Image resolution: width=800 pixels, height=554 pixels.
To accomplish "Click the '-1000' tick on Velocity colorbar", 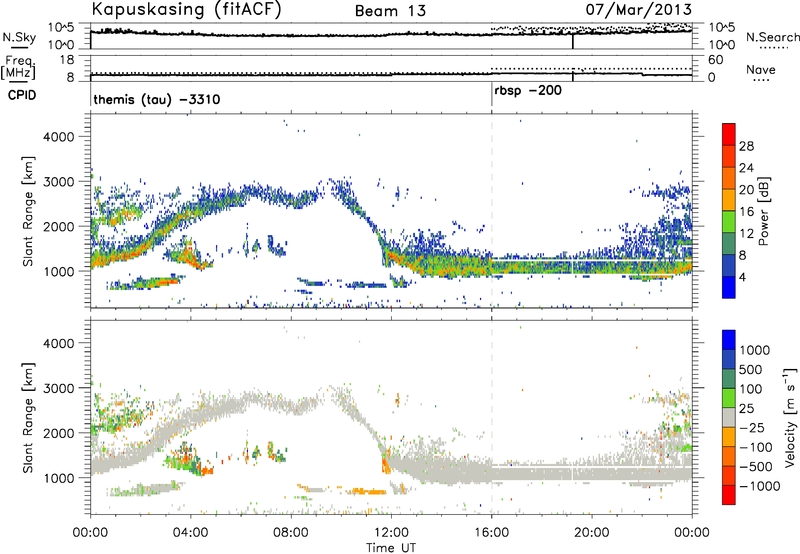I will coord(760,486).
